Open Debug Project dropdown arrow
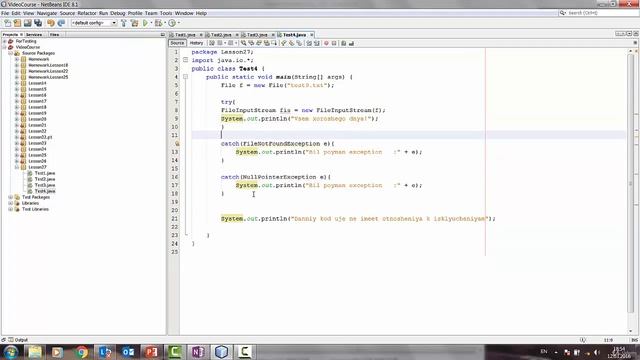This screenshot has height=360, width=640. [x=164, y=23]
